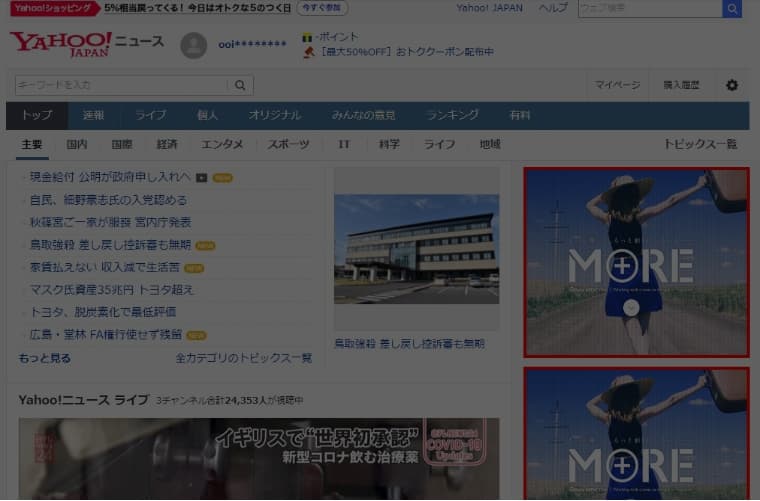Click the news keyword search magnifier icon

click(240, 85)
